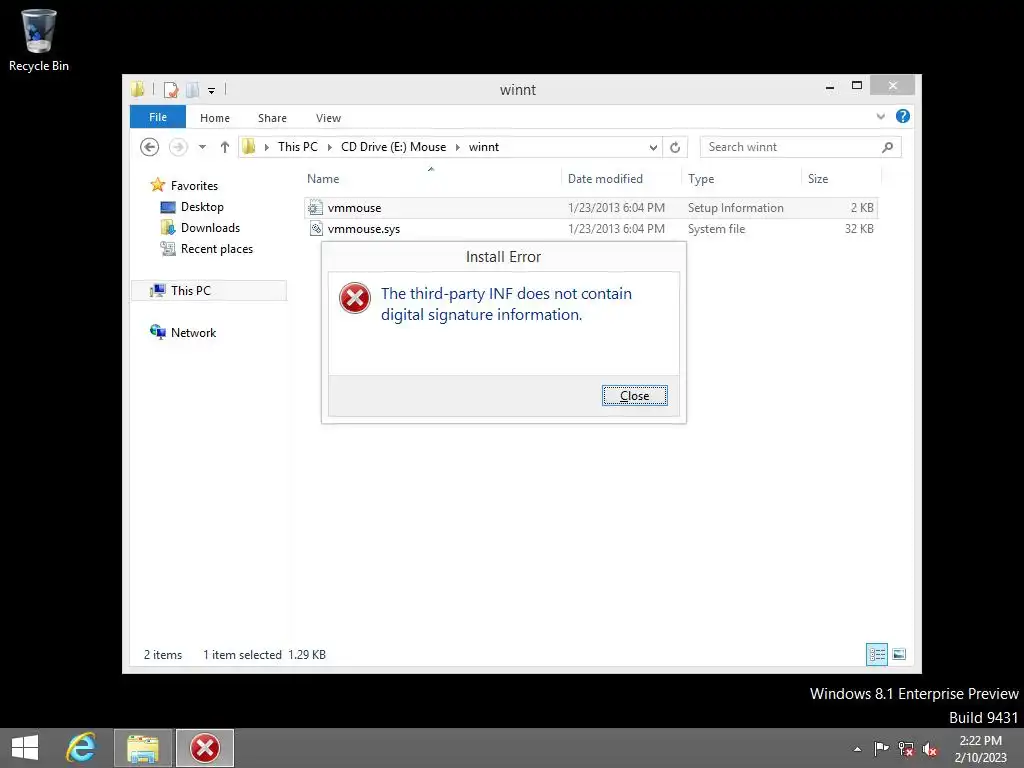Open Customize Quick Access Toolbar dropdown
Image resolution: width=1024 pixels, height=768 pixels.
pyautogui.click(x=212, y=90)
